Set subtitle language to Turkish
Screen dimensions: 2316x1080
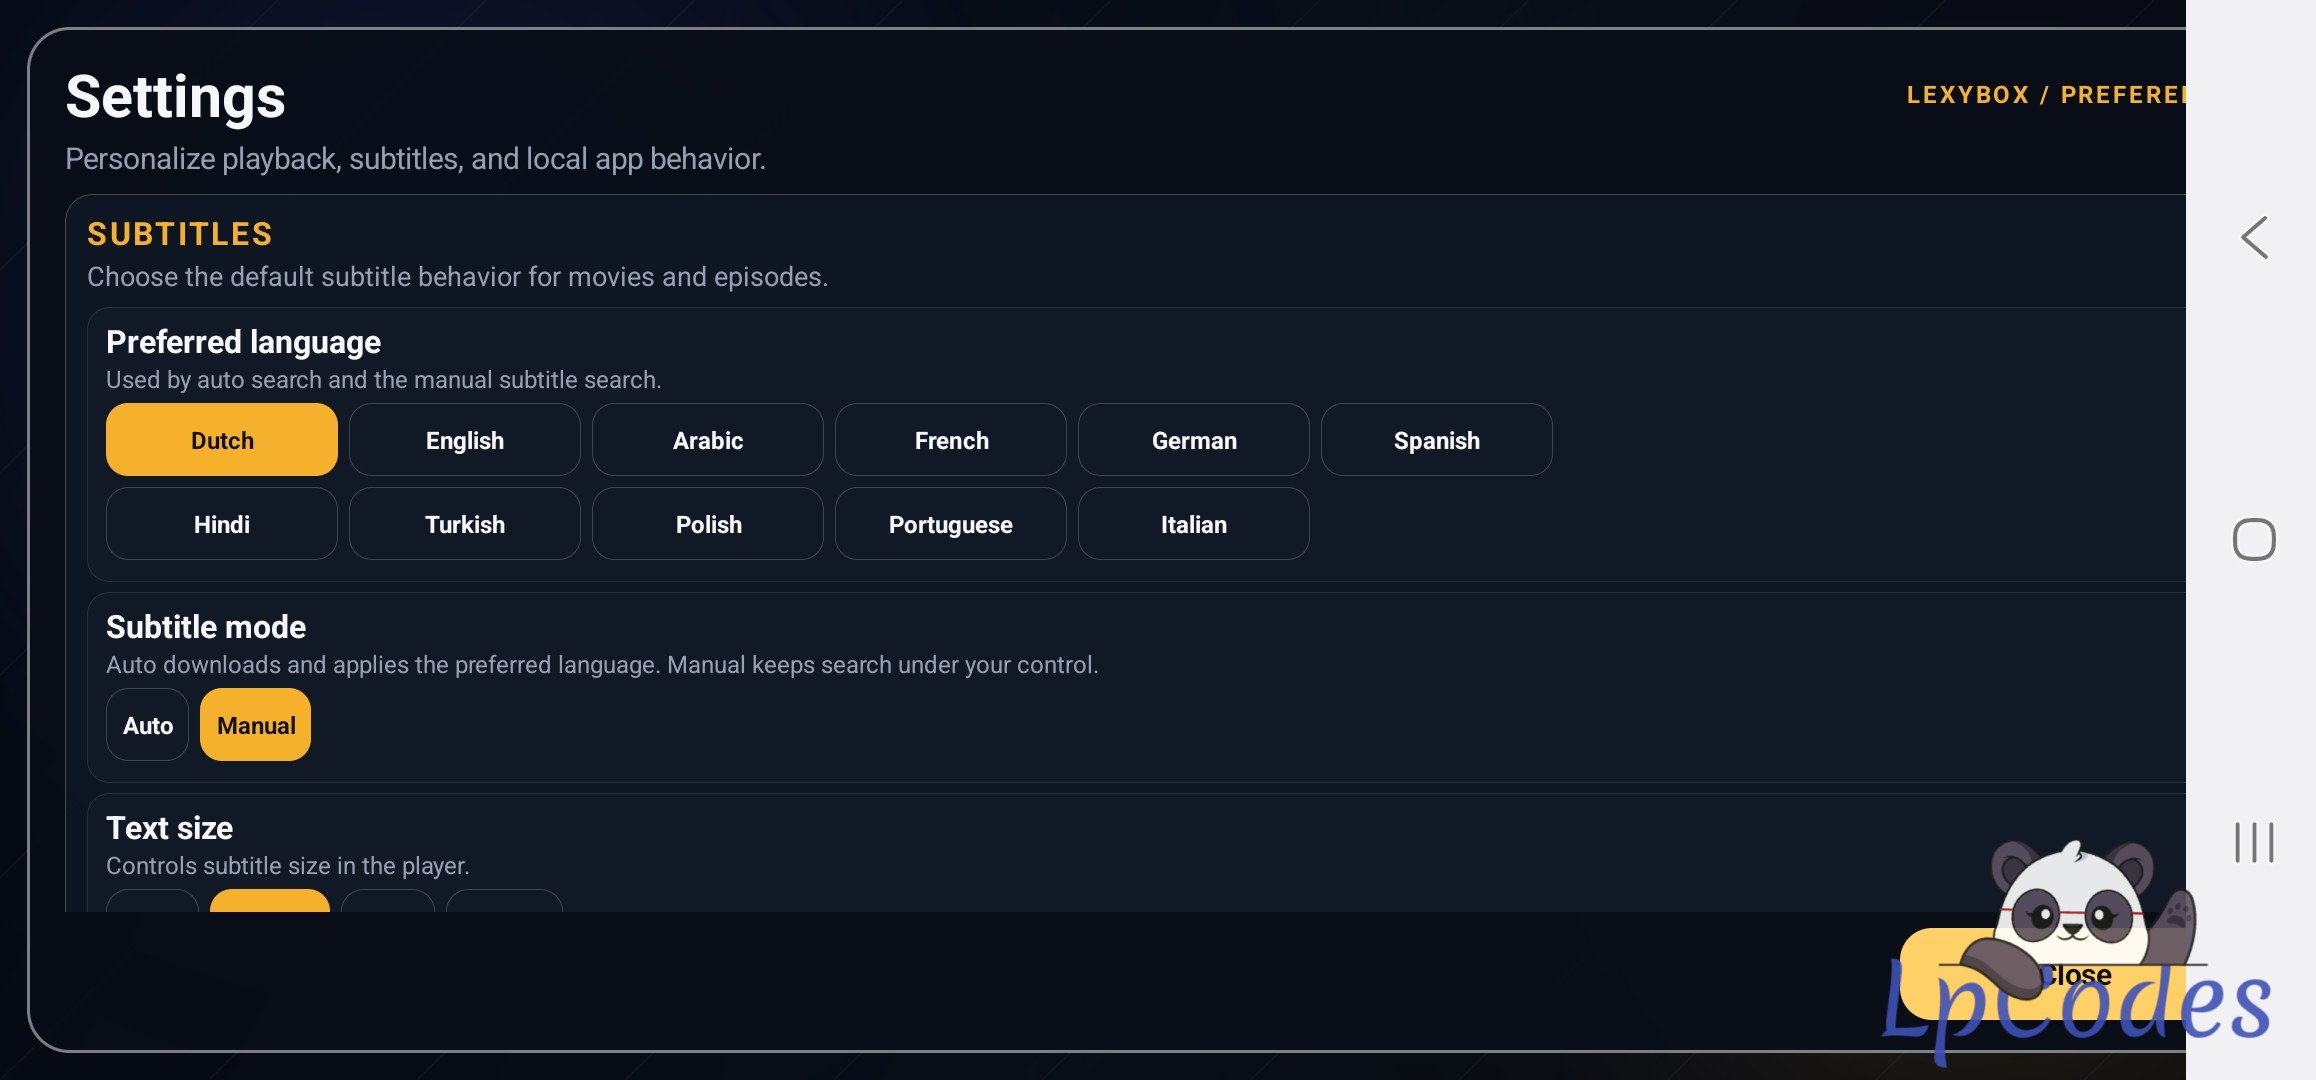click(465, 524)
